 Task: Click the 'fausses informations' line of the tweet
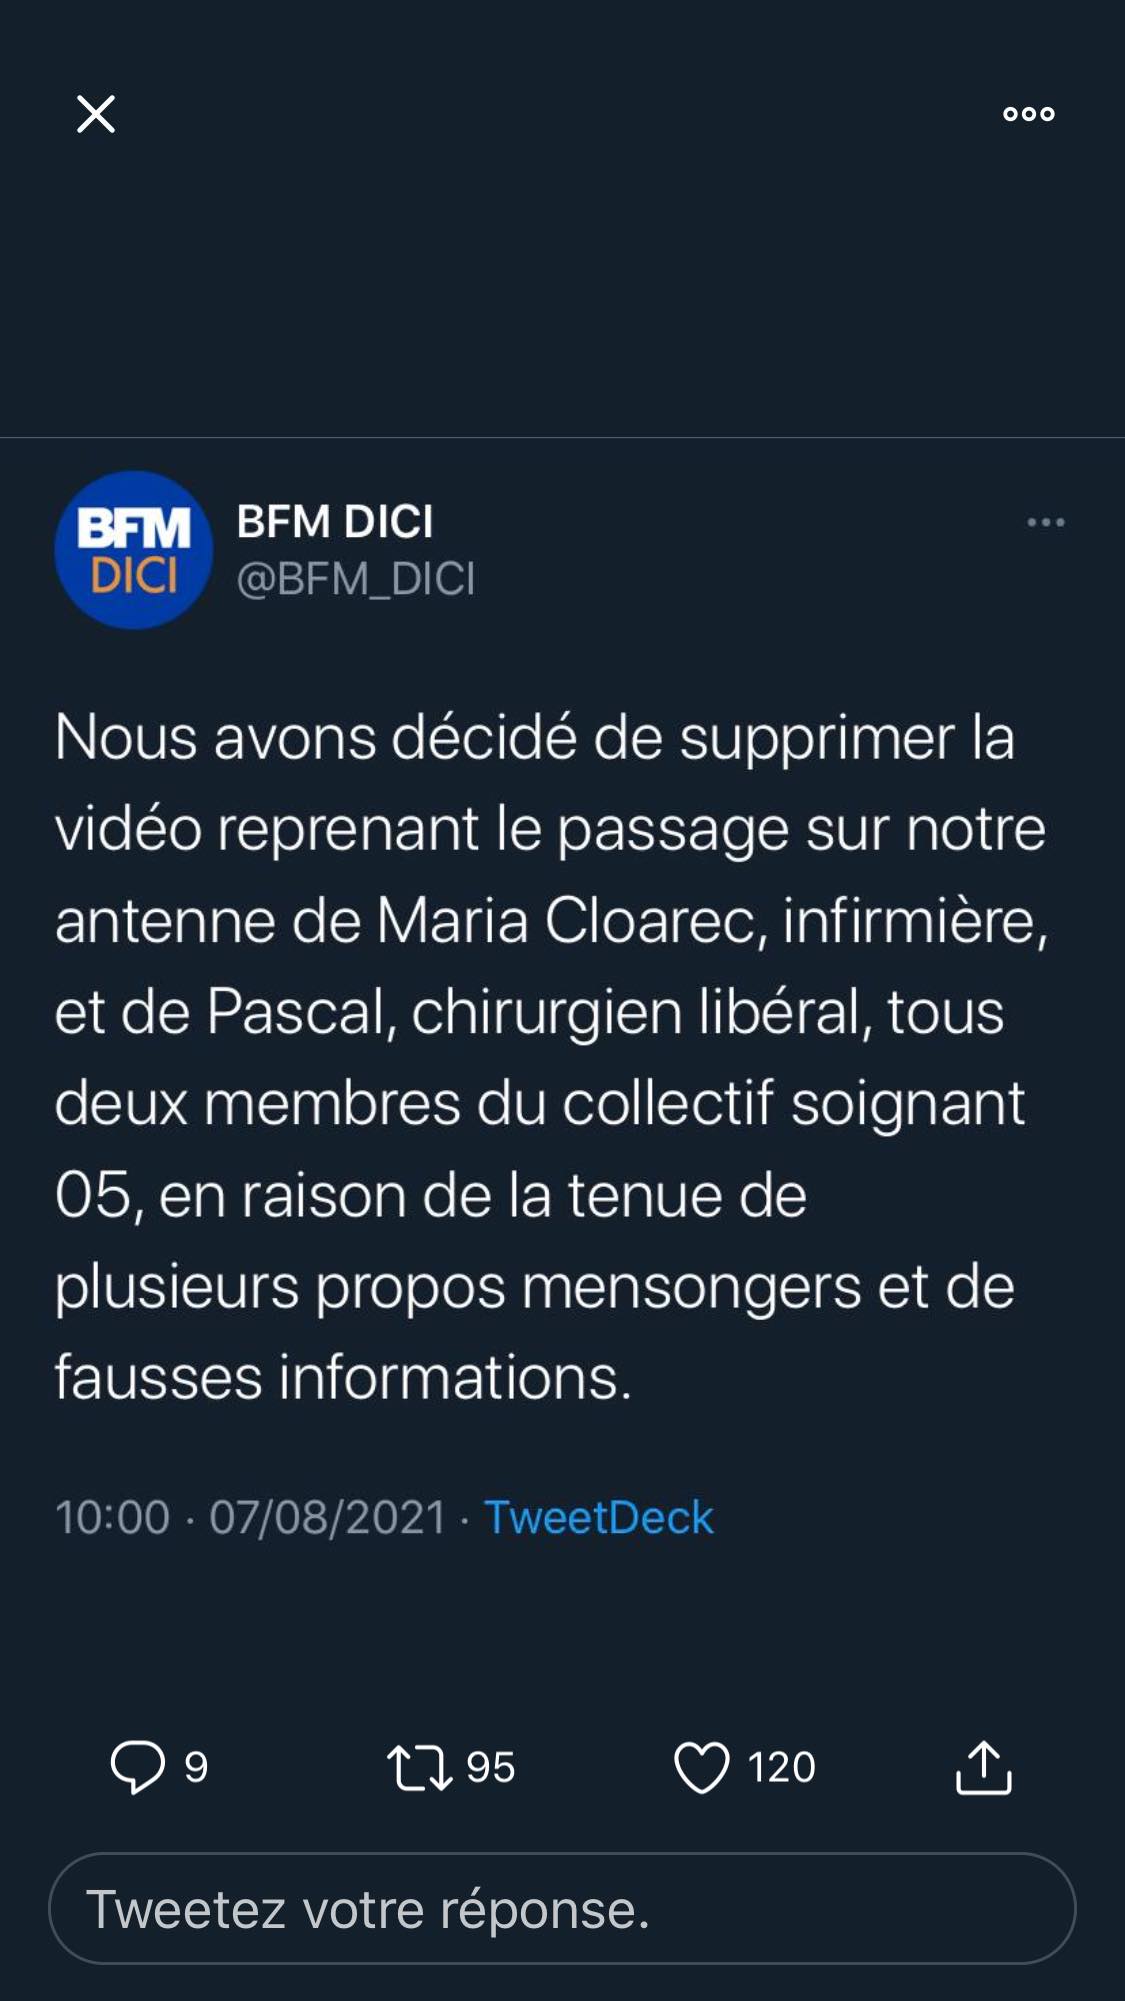point(343,1377)
